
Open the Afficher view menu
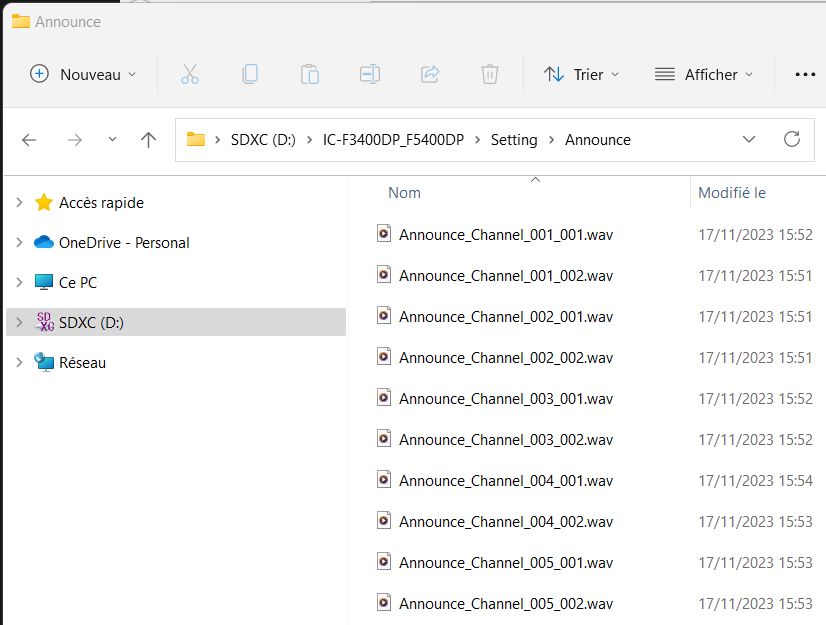703,74
